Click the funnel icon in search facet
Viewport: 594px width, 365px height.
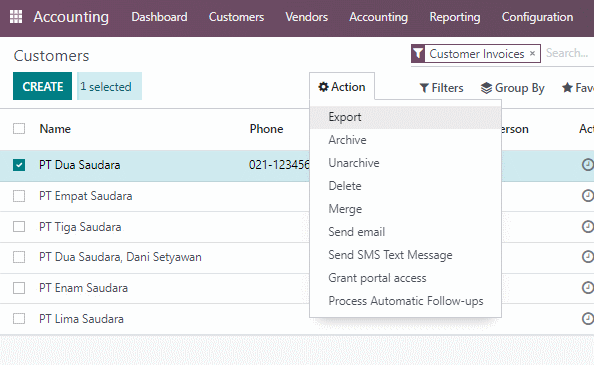click(418, 53)
